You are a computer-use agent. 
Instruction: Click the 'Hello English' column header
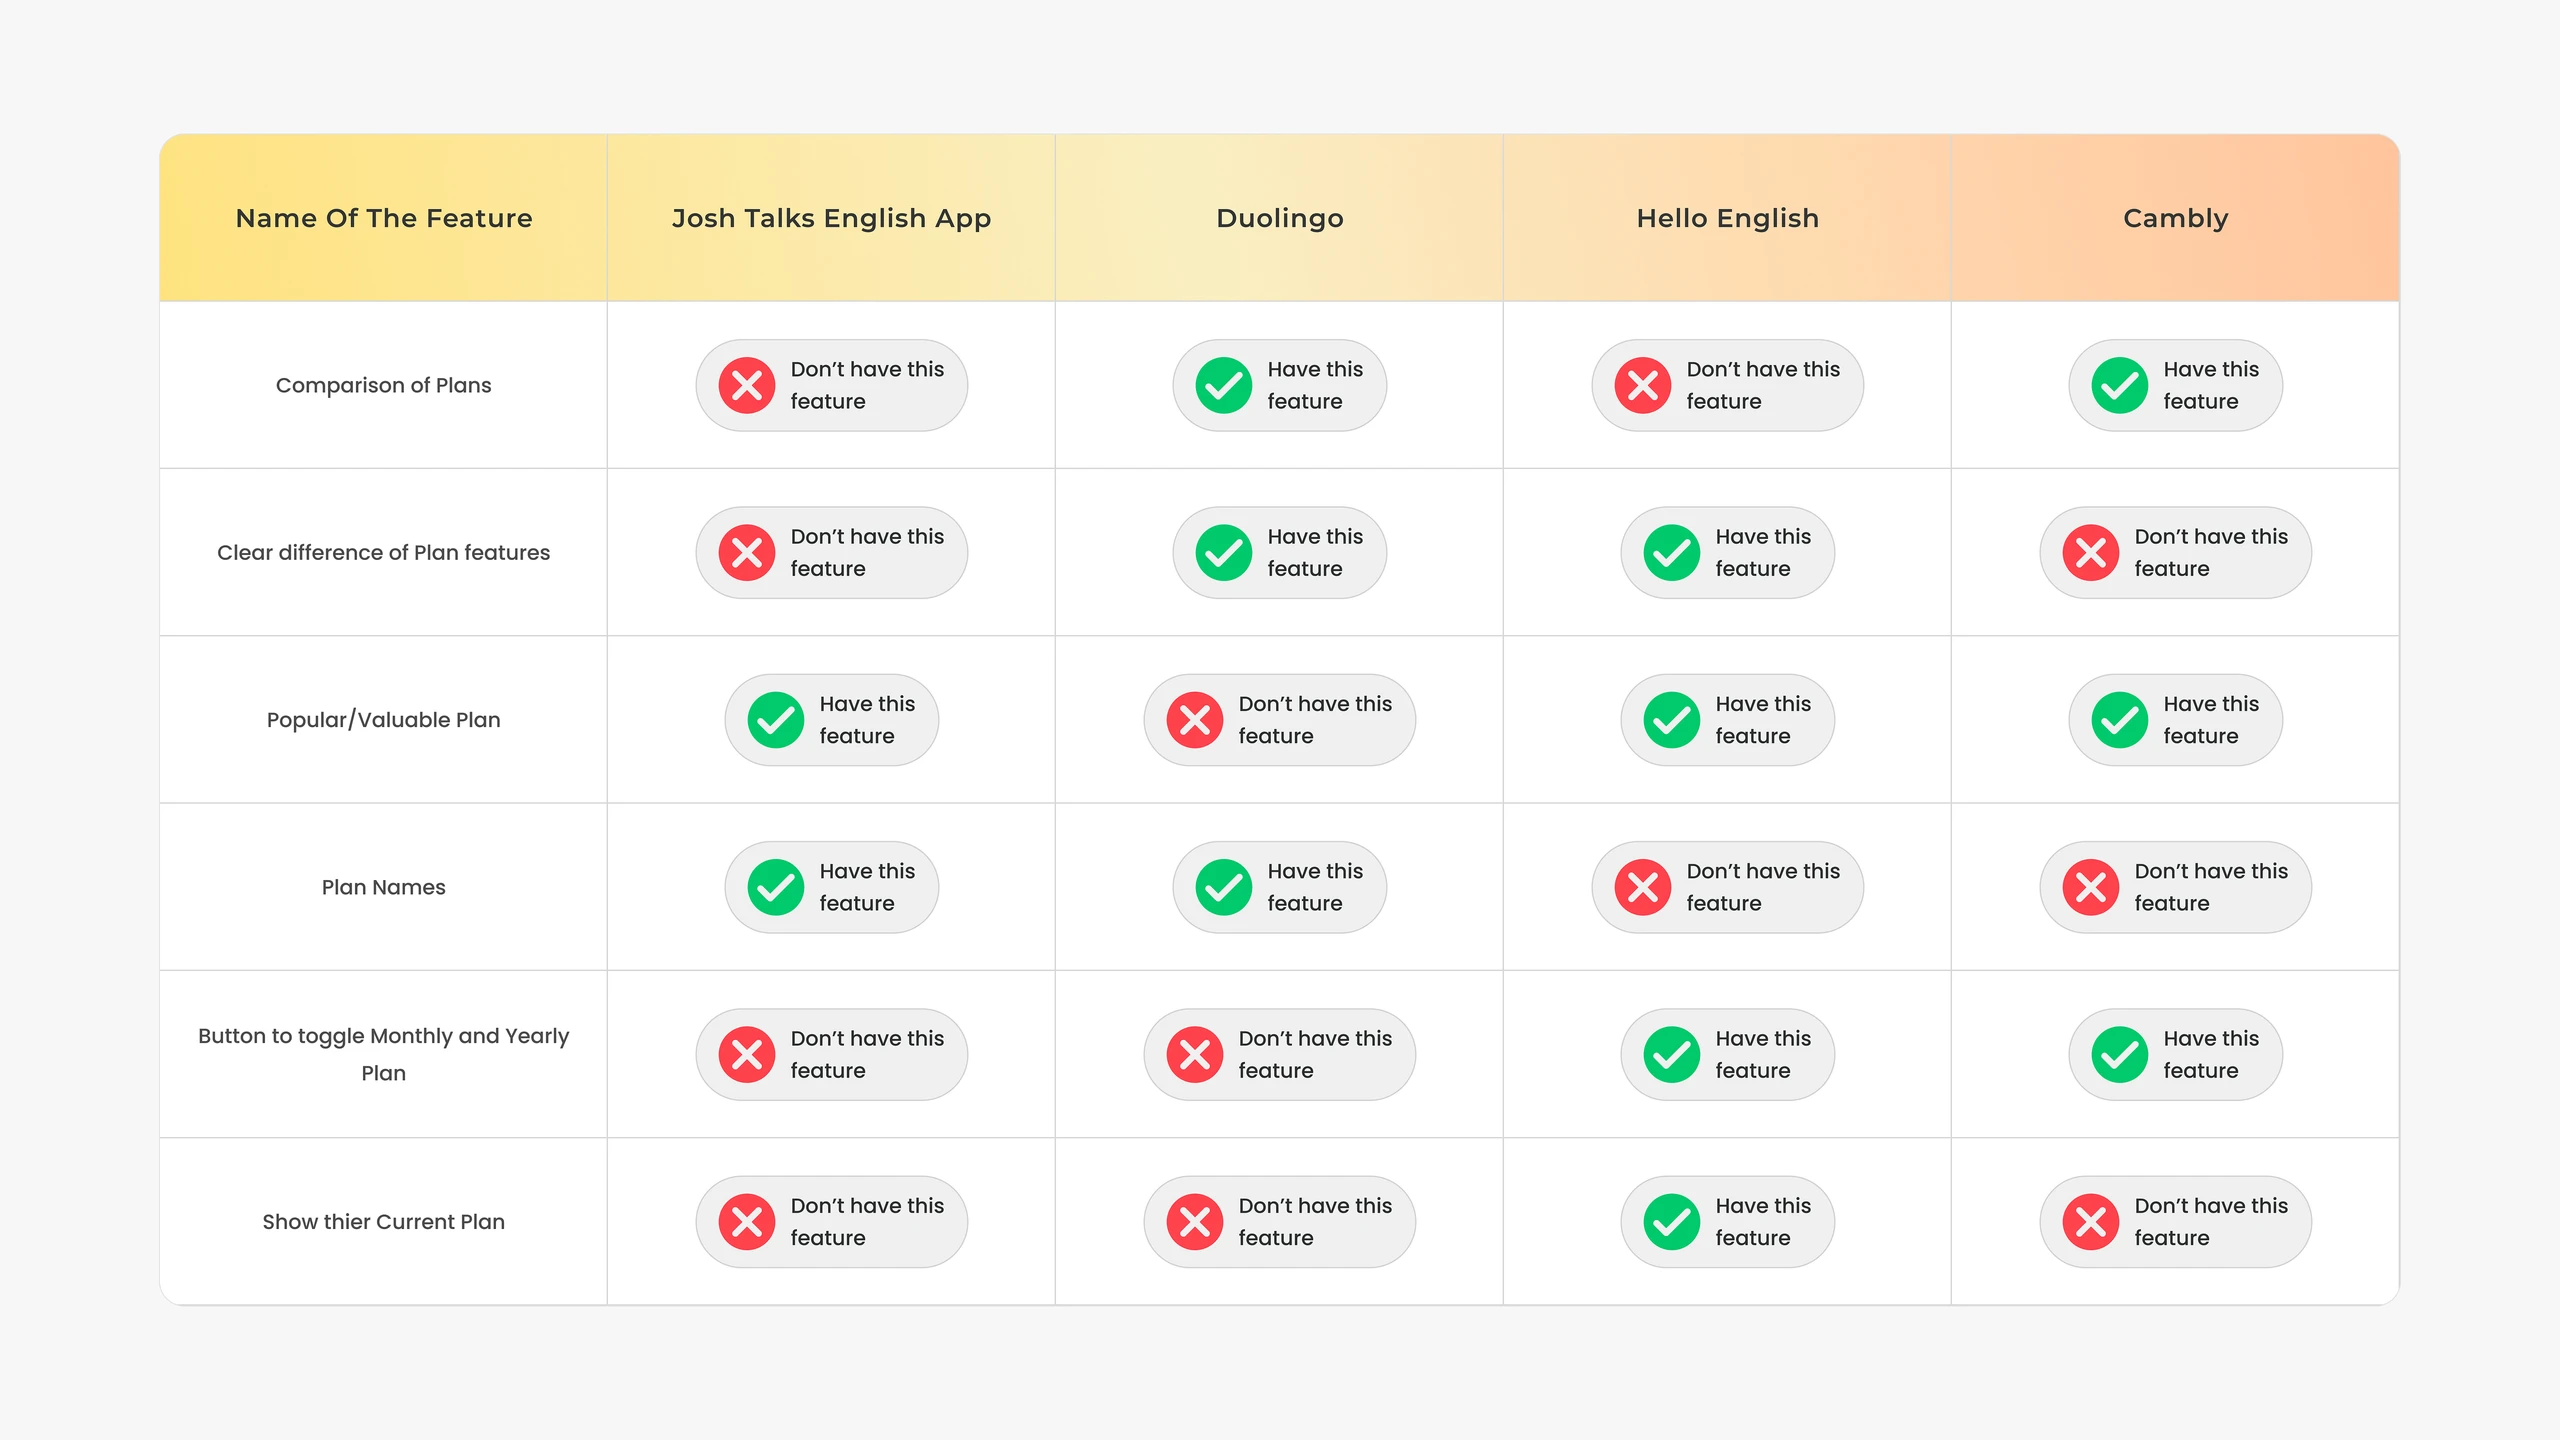1728,218
